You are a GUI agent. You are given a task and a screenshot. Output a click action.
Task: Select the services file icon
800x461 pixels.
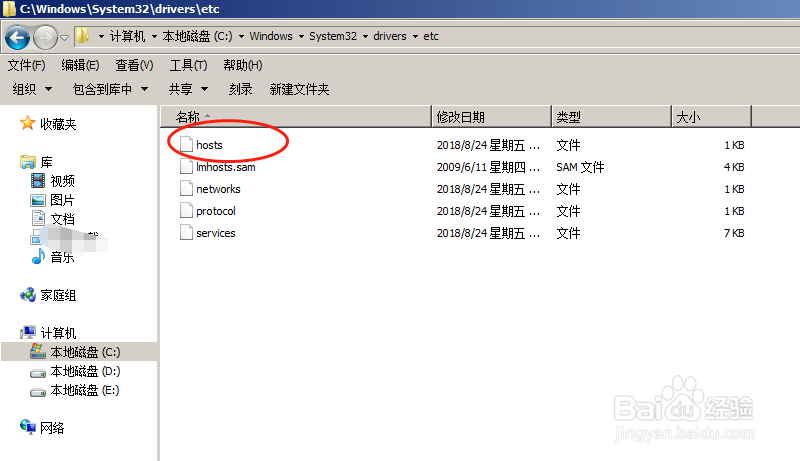tap(186, 233)
